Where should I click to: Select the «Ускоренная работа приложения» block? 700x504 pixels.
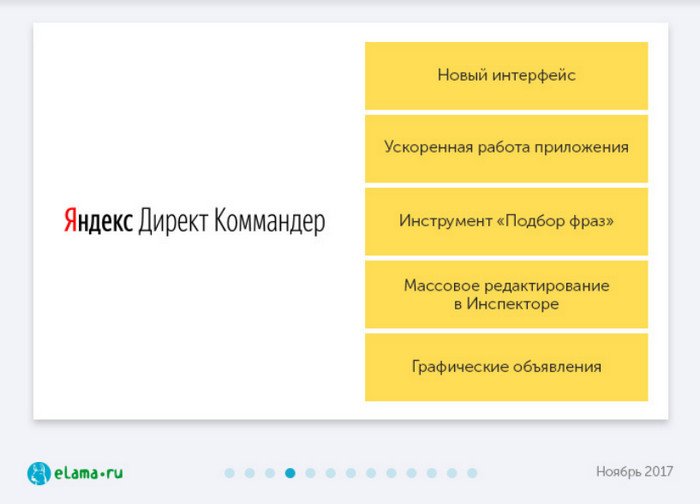tap(506, 149)
